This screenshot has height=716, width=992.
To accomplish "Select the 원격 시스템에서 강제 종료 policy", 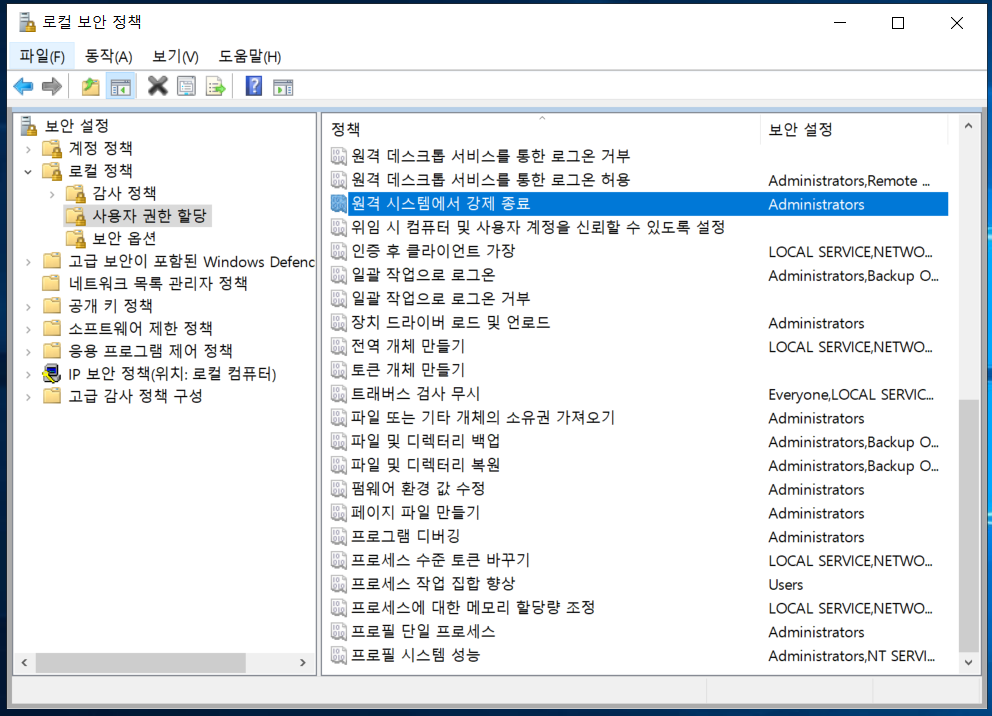I will 638,204.
